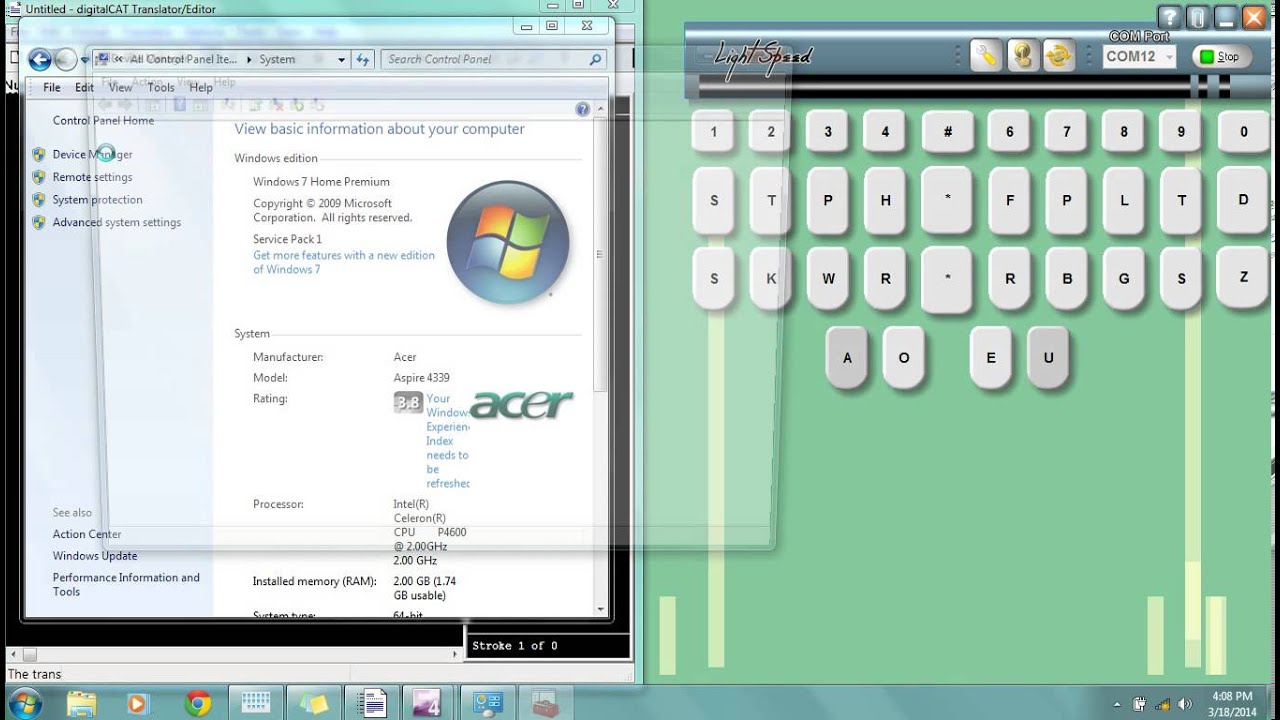Click the LightSpeed yellow refresh arrows icon
This screenshot has width=1280, height=720.
click(1058, 56)
